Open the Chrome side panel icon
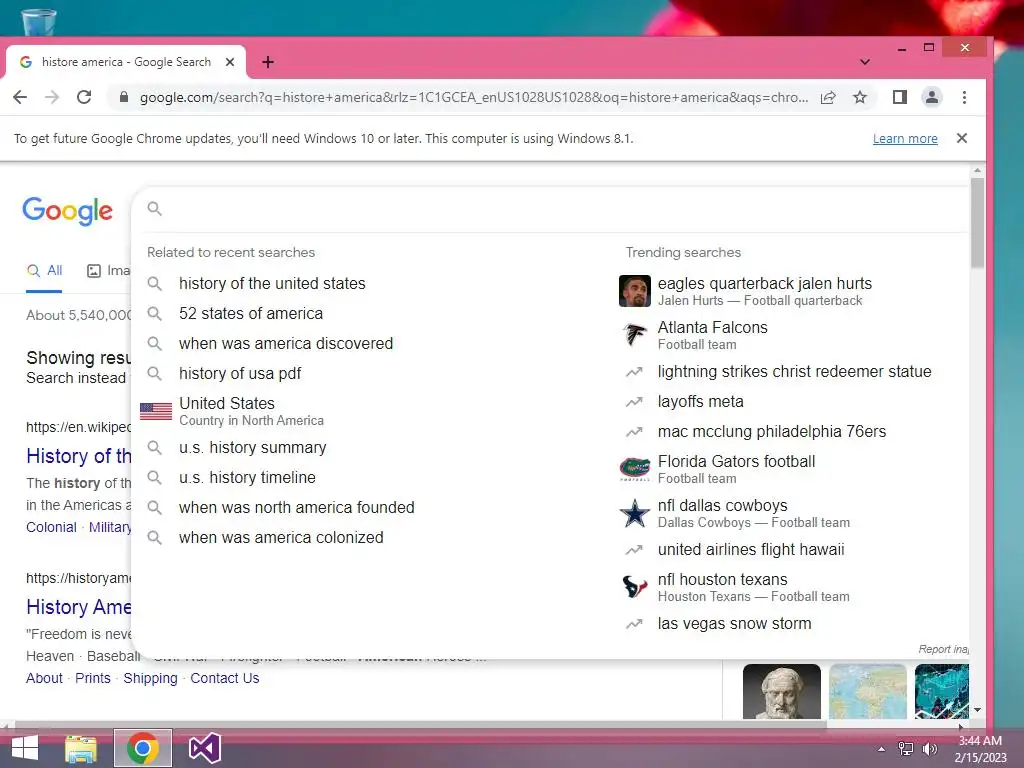This screenshot has height=768, width=1024. [x=900, y=97]
